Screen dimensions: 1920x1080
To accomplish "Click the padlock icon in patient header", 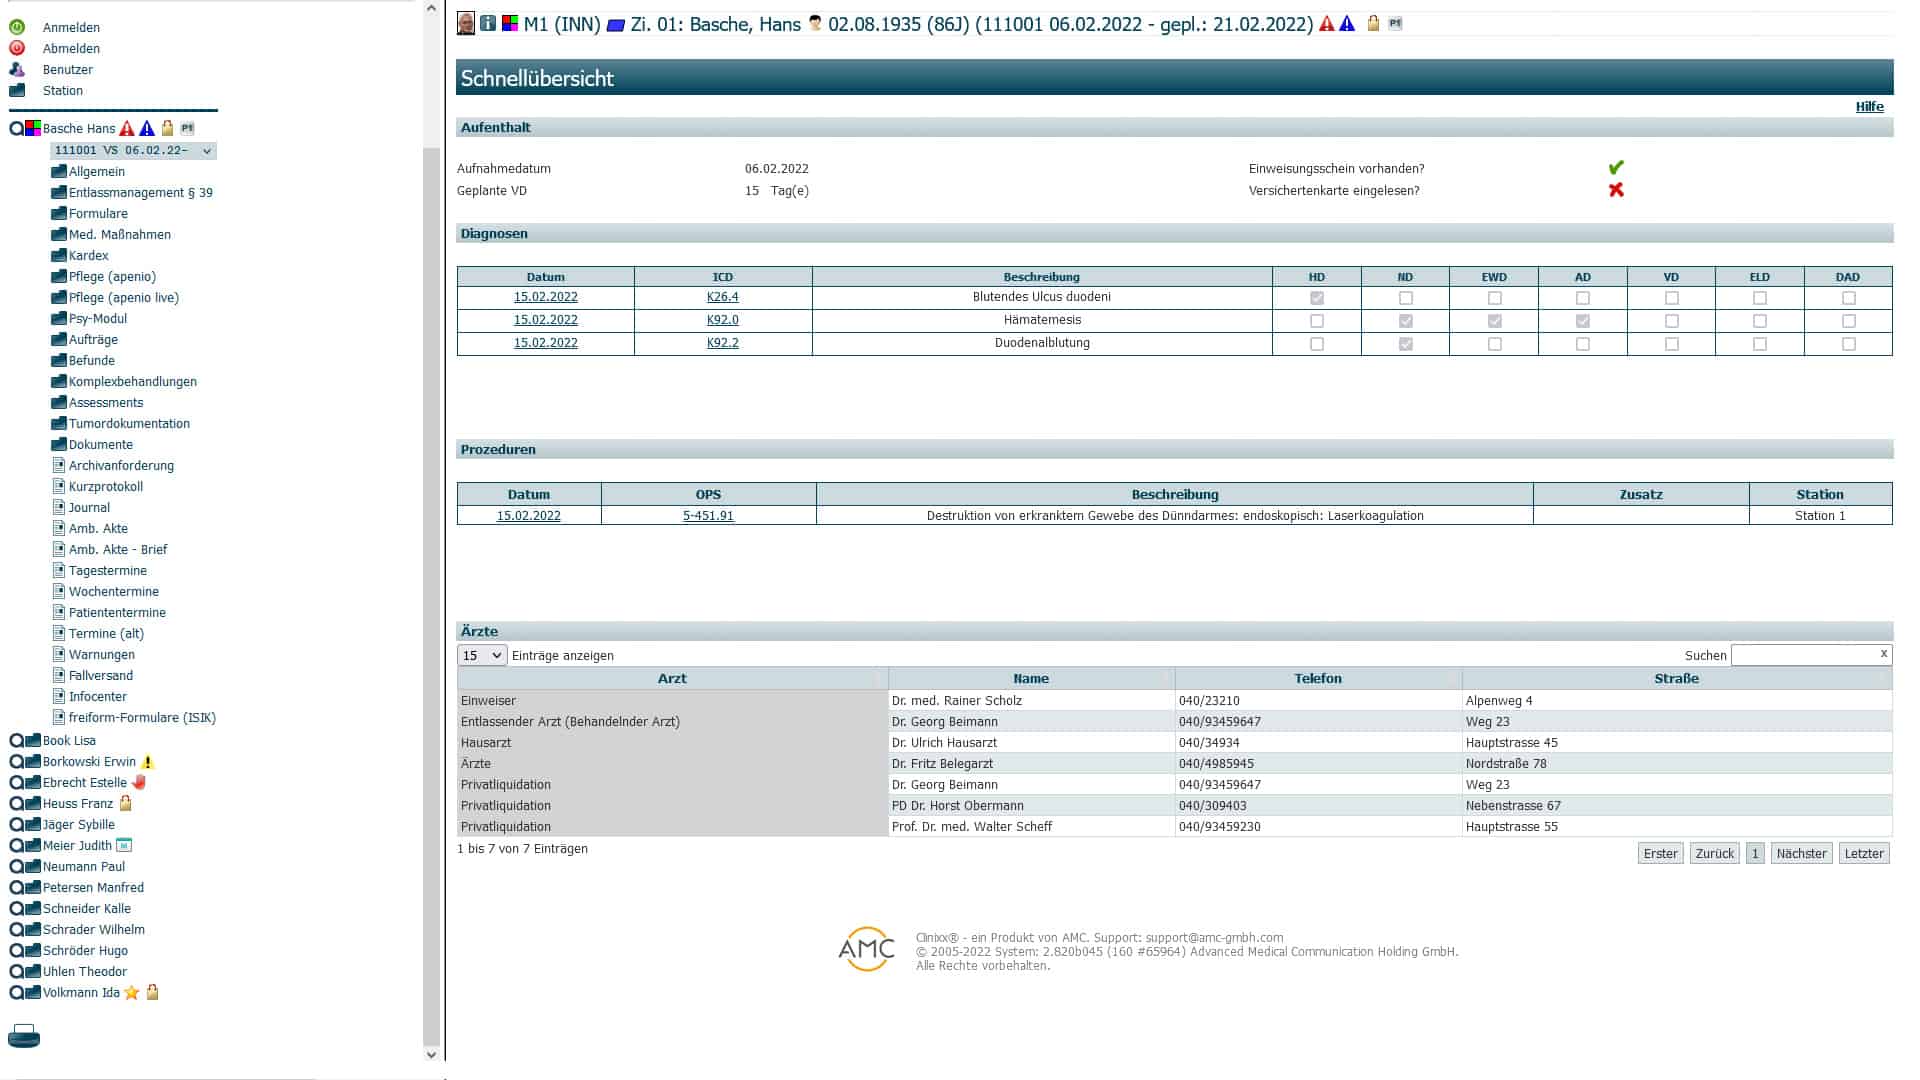I will point(1373,23).
